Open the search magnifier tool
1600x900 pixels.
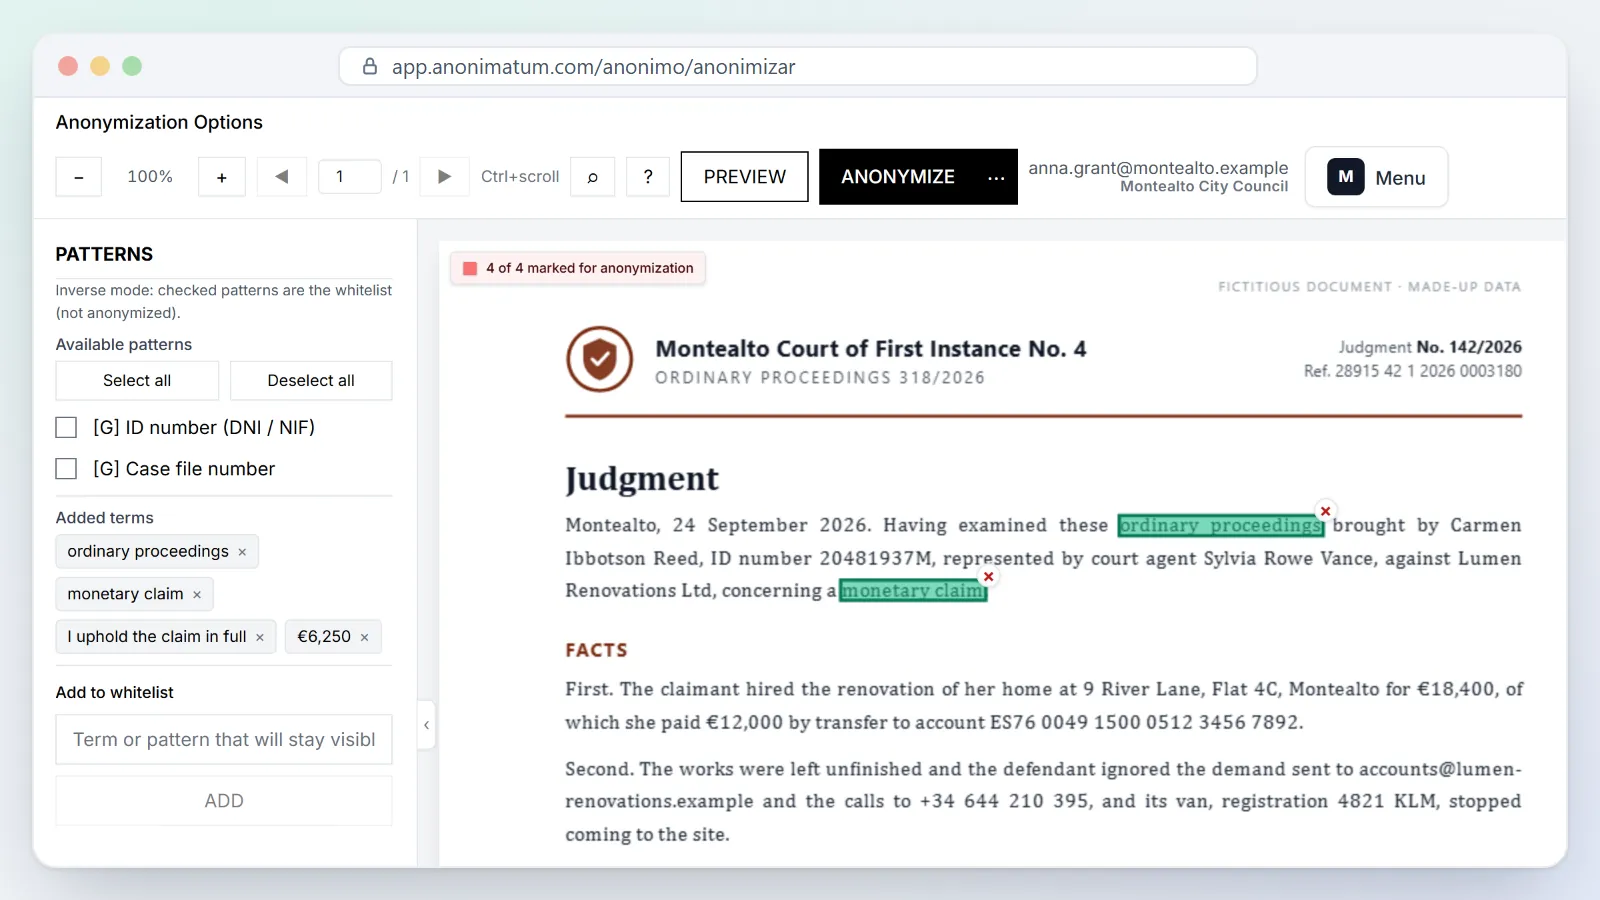click(x=592, y=177)
